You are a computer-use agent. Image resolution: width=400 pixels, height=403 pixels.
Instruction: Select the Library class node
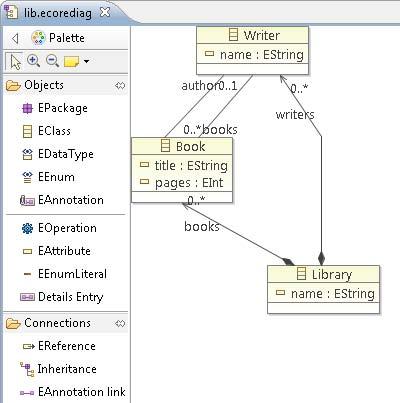[323, 289]
